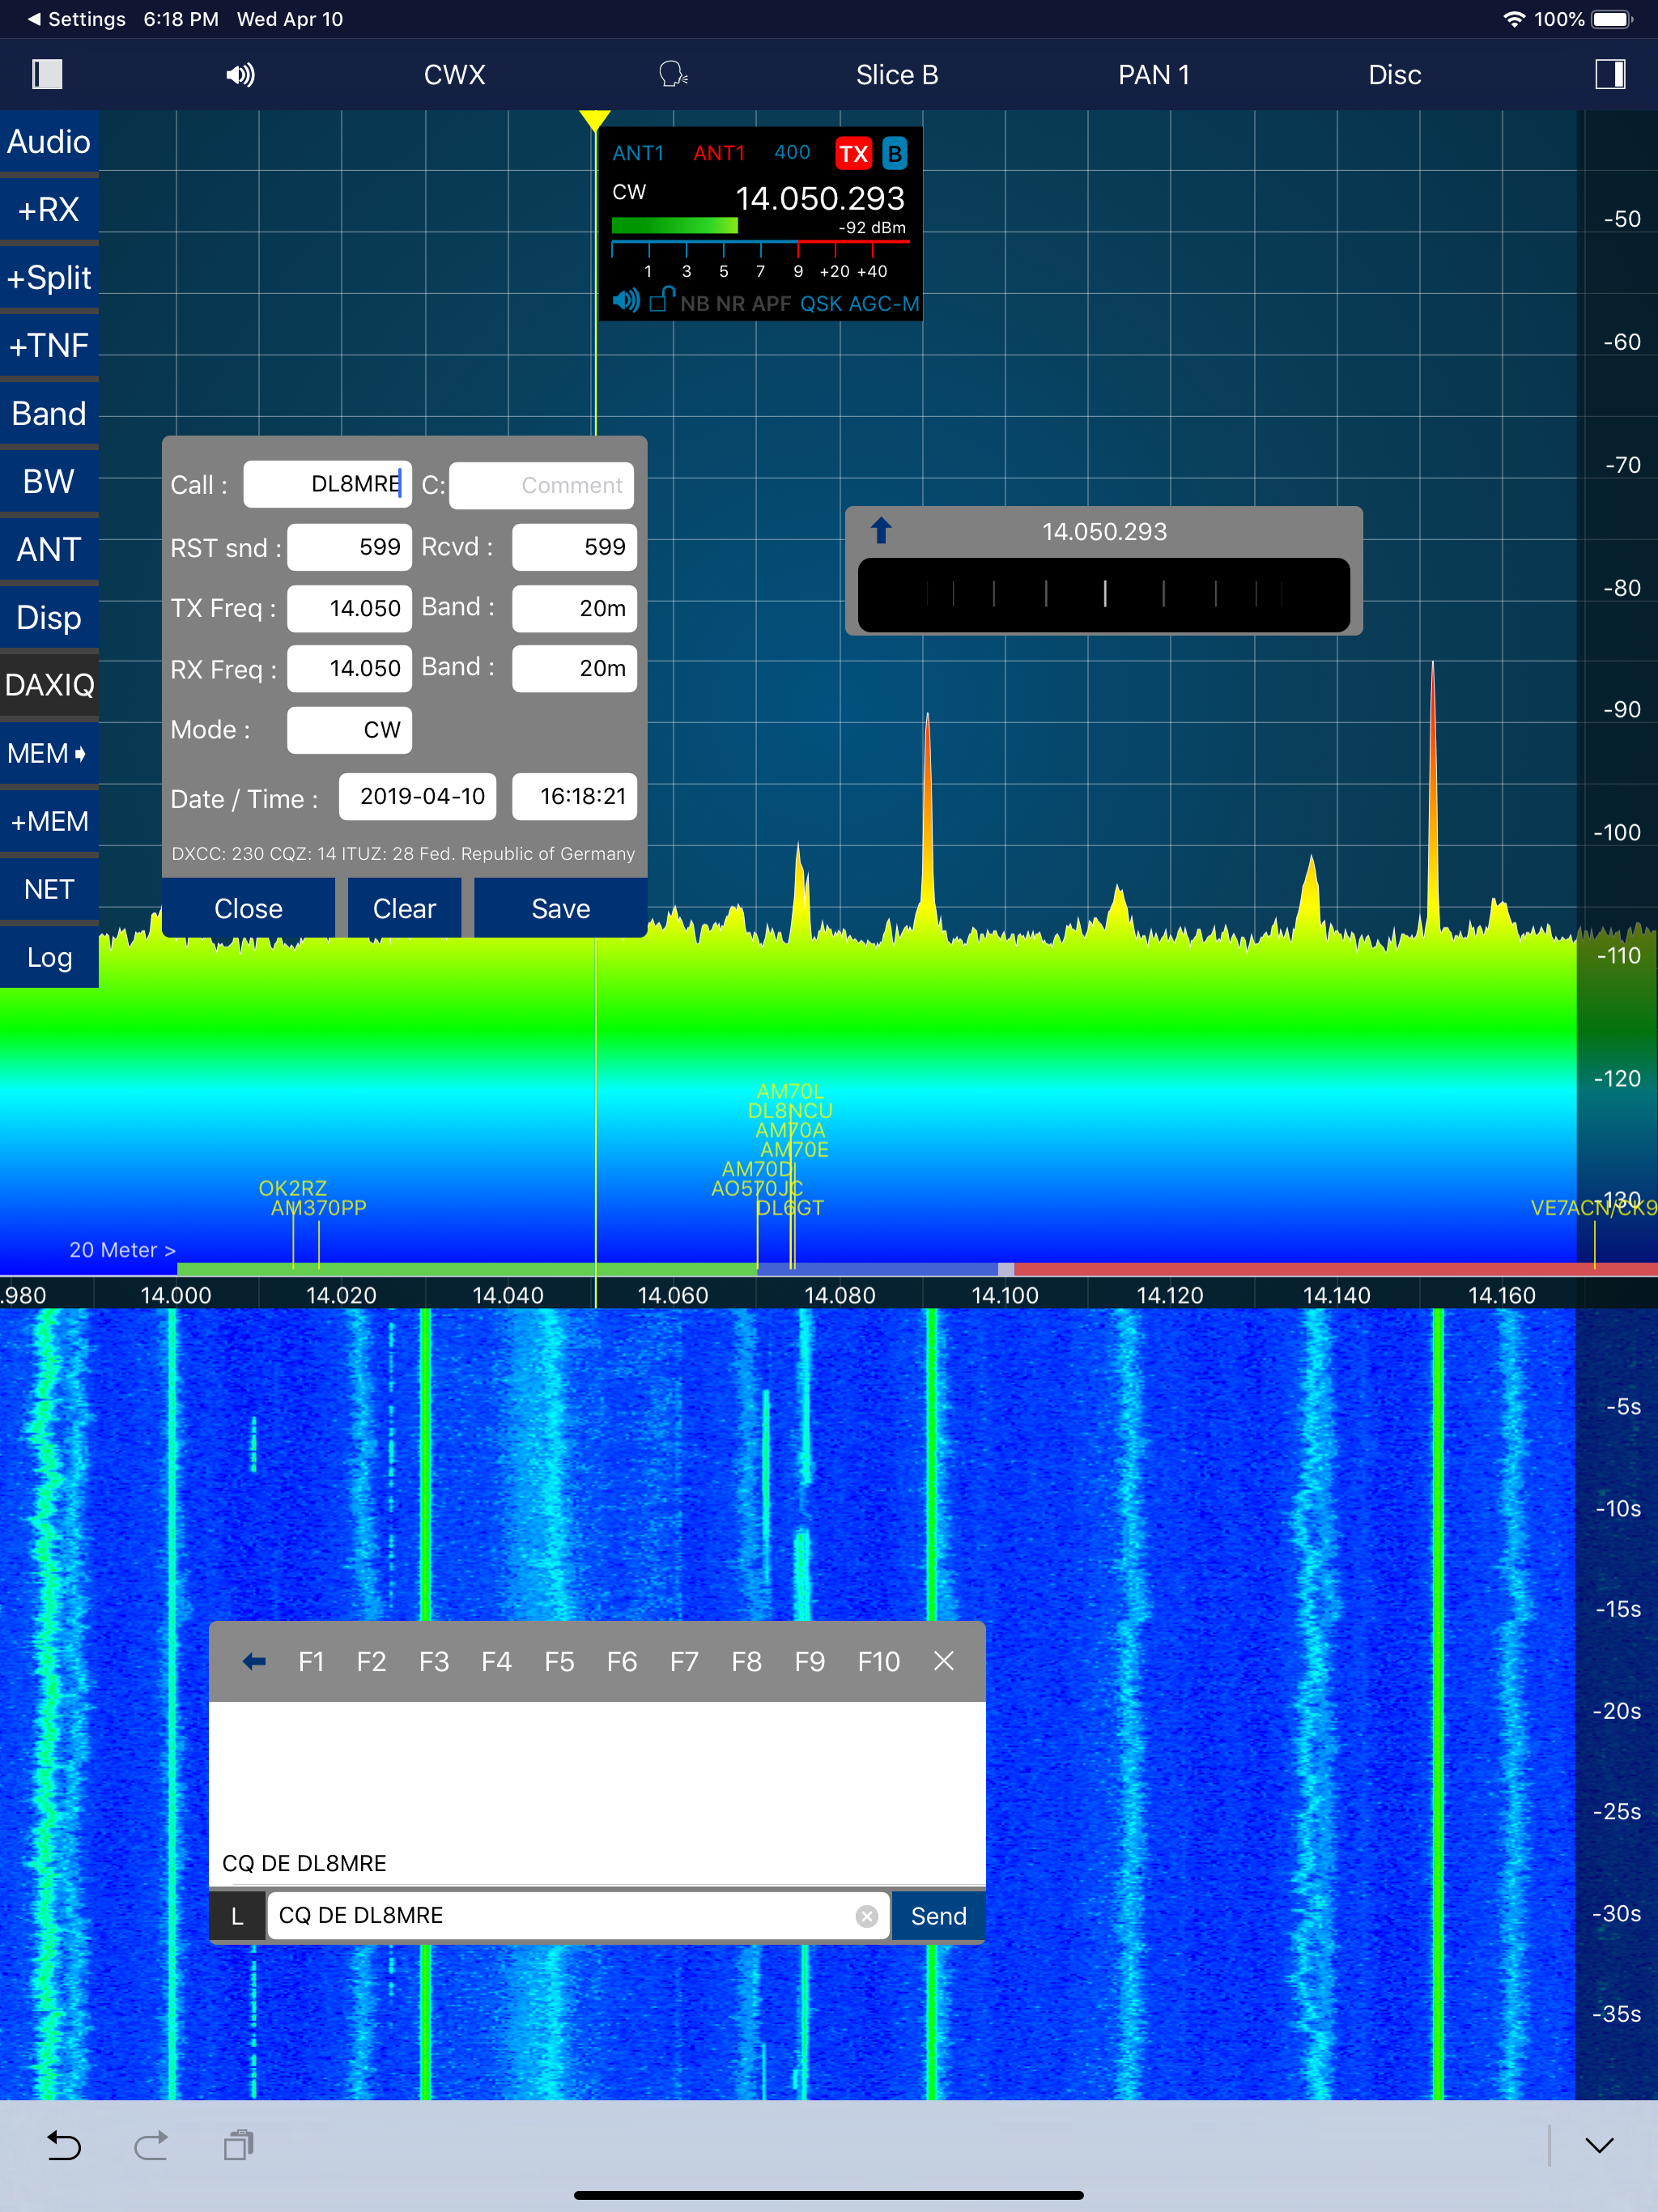
Task: Toggle APF audio peak filter
Action: tap(771, 303)
